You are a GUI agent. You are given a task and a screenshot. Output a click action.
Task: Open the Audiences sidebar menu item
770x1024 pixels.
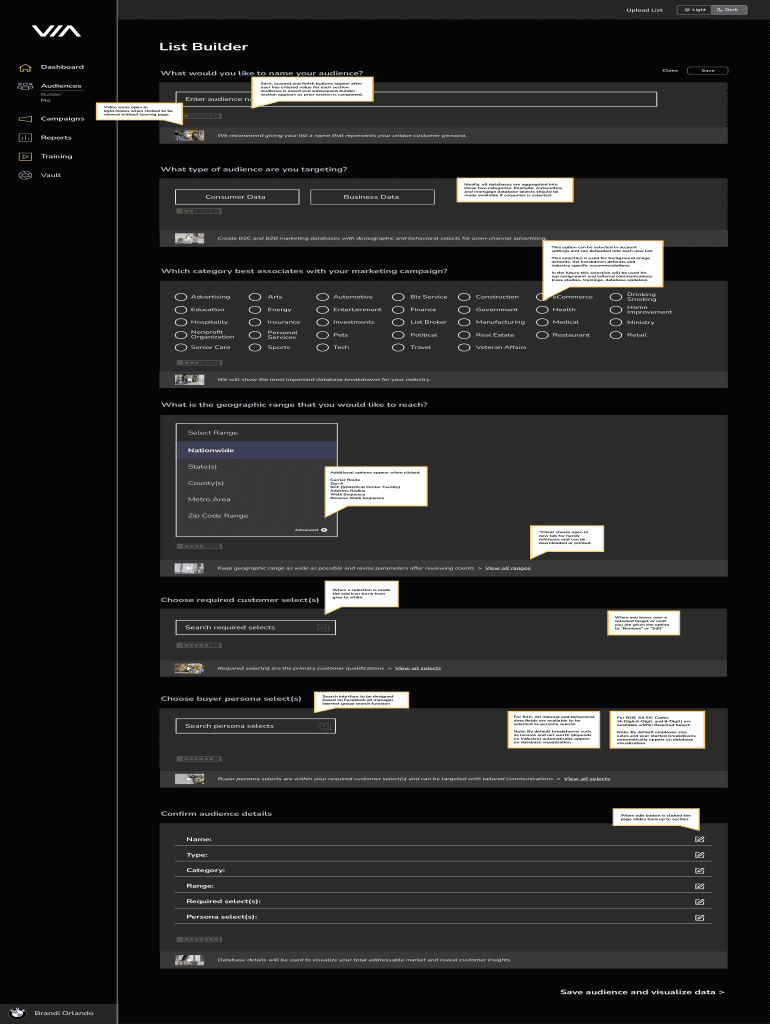point(60,86)
